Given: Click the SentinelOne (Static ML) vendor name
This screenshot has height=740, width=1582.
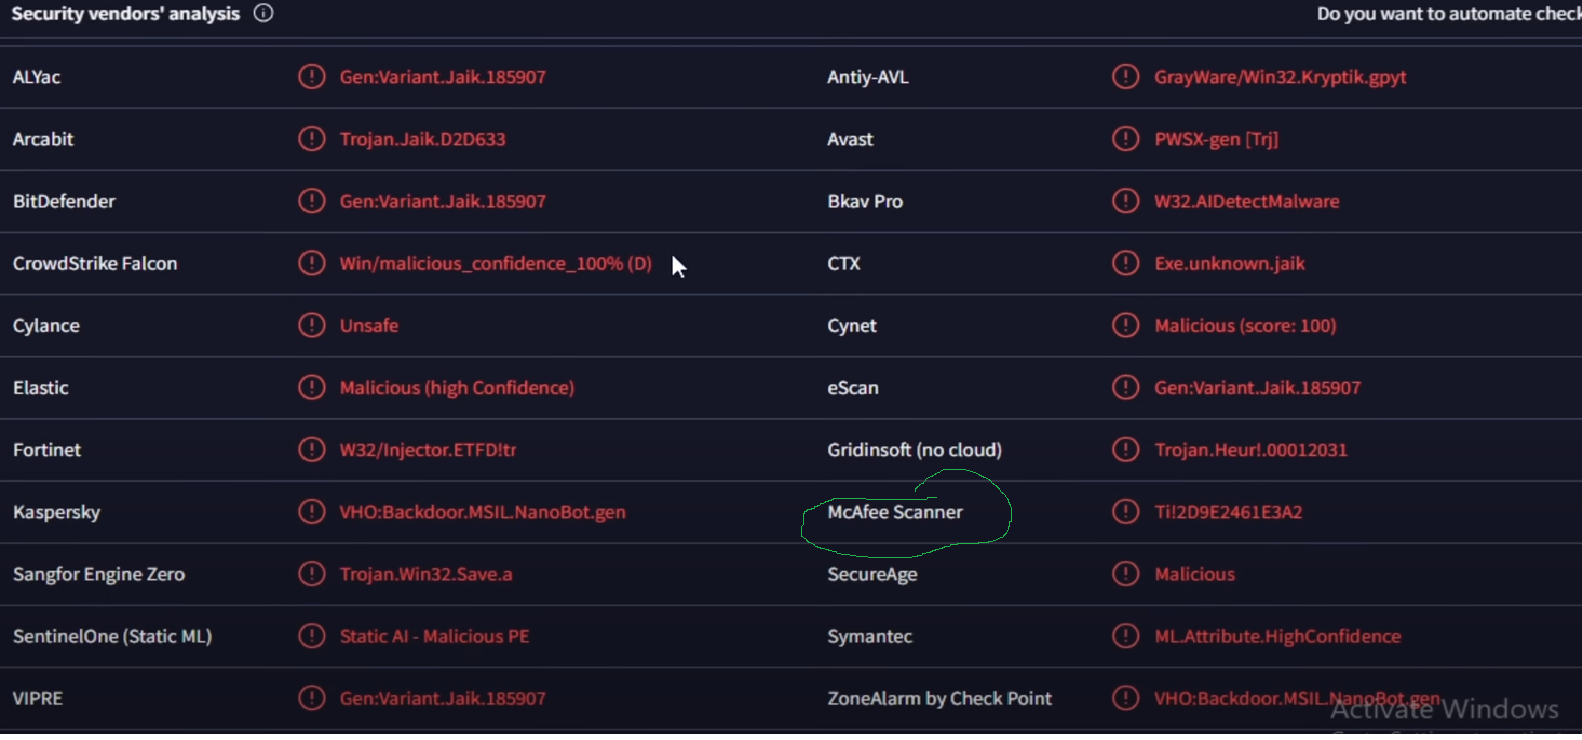Looking at the screenshot, I should tap(112, 636).
